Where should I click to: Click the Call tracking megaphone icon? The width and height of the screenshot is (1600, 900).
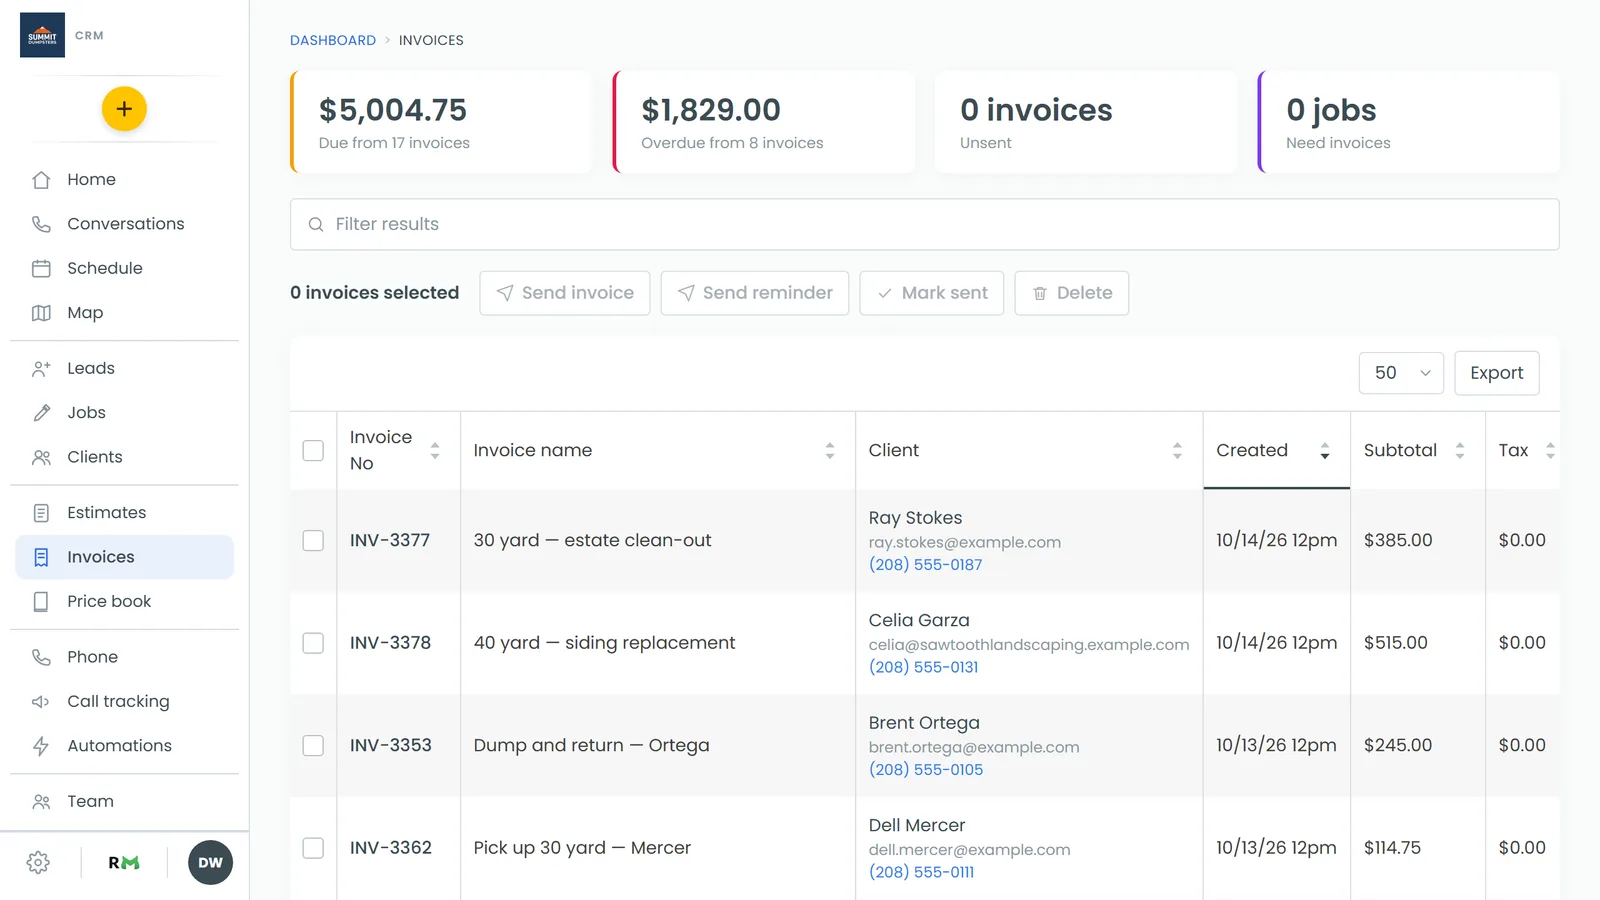[41, 702]
